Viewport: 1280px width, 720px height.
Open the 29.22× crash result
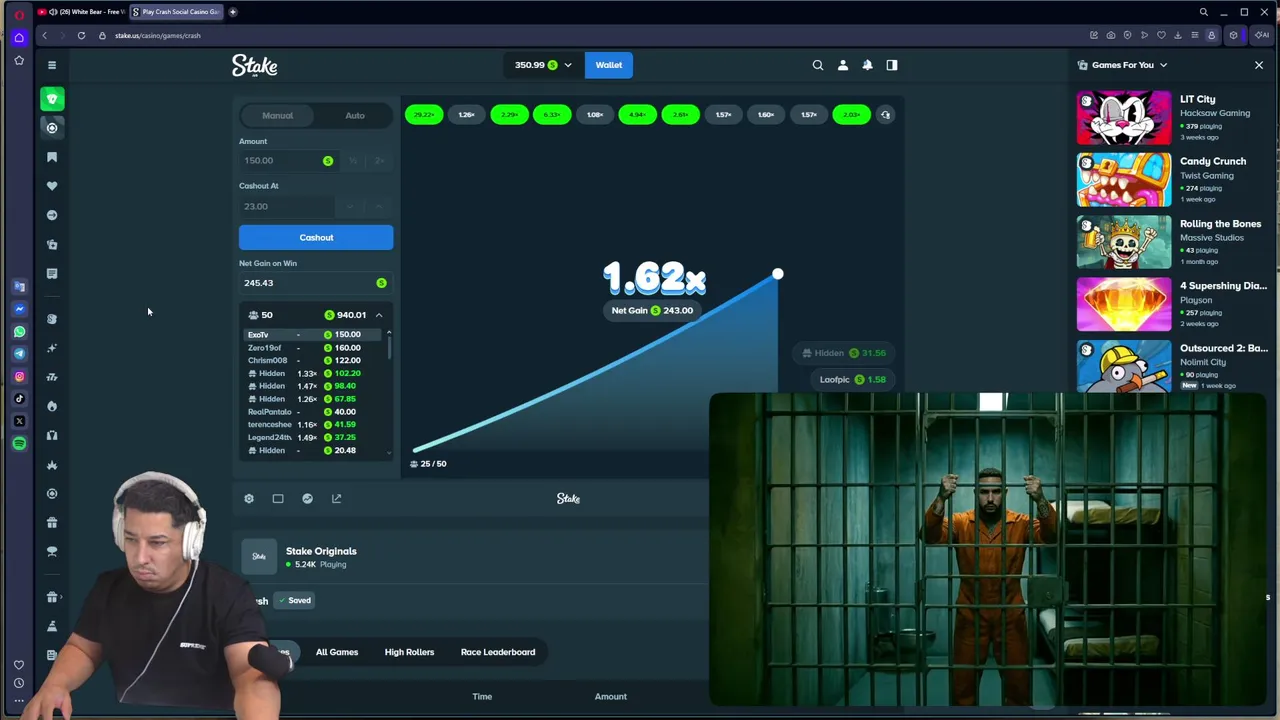tap(424, 115)
